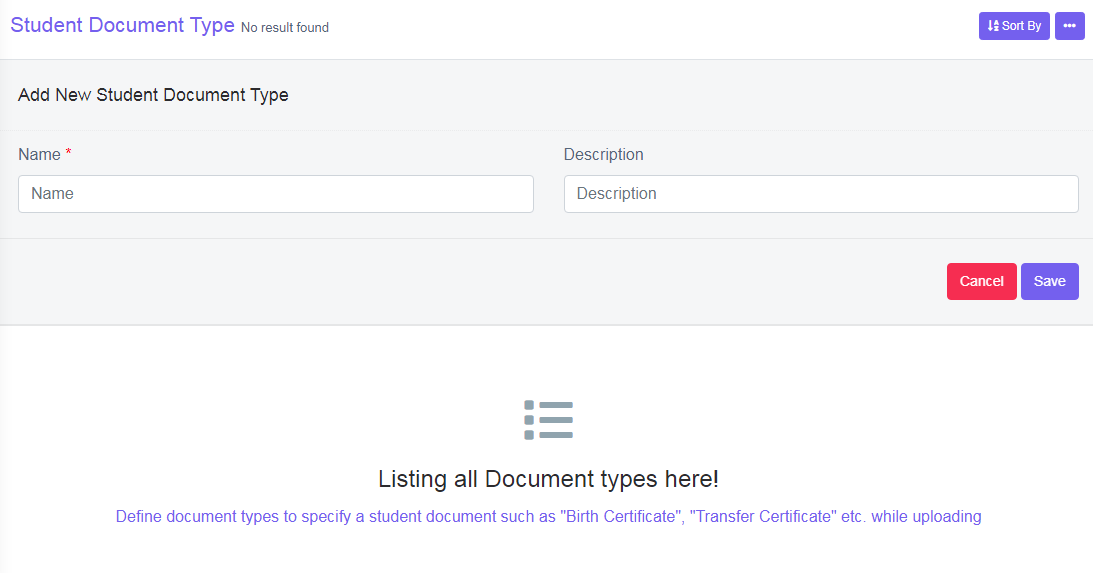Click the Student Document Type page title

point(123,25)
